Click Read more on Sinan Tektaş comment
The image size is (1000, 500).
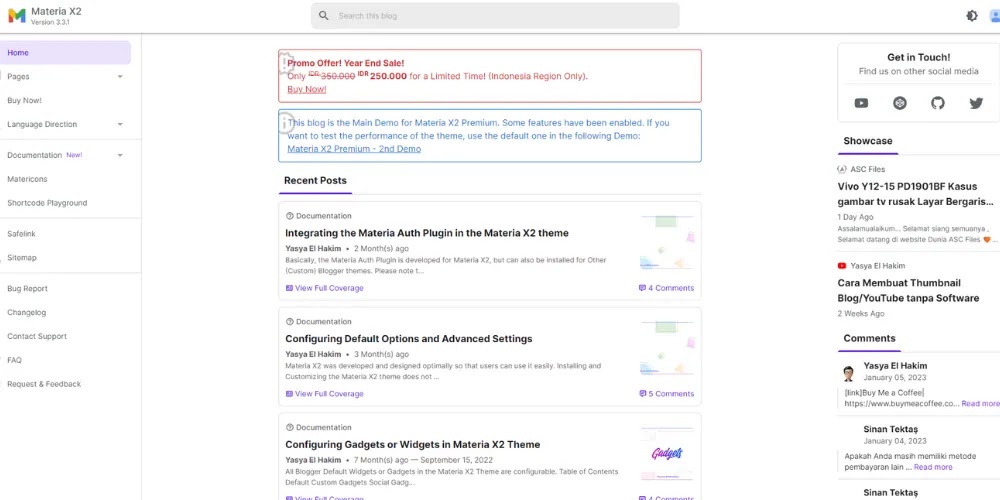(933, 467)
